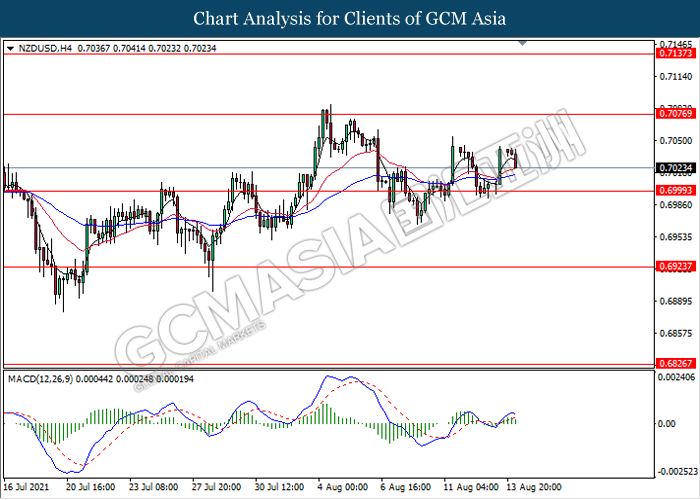
Task: Select the 0.71373 red price label
Action: 676,54
